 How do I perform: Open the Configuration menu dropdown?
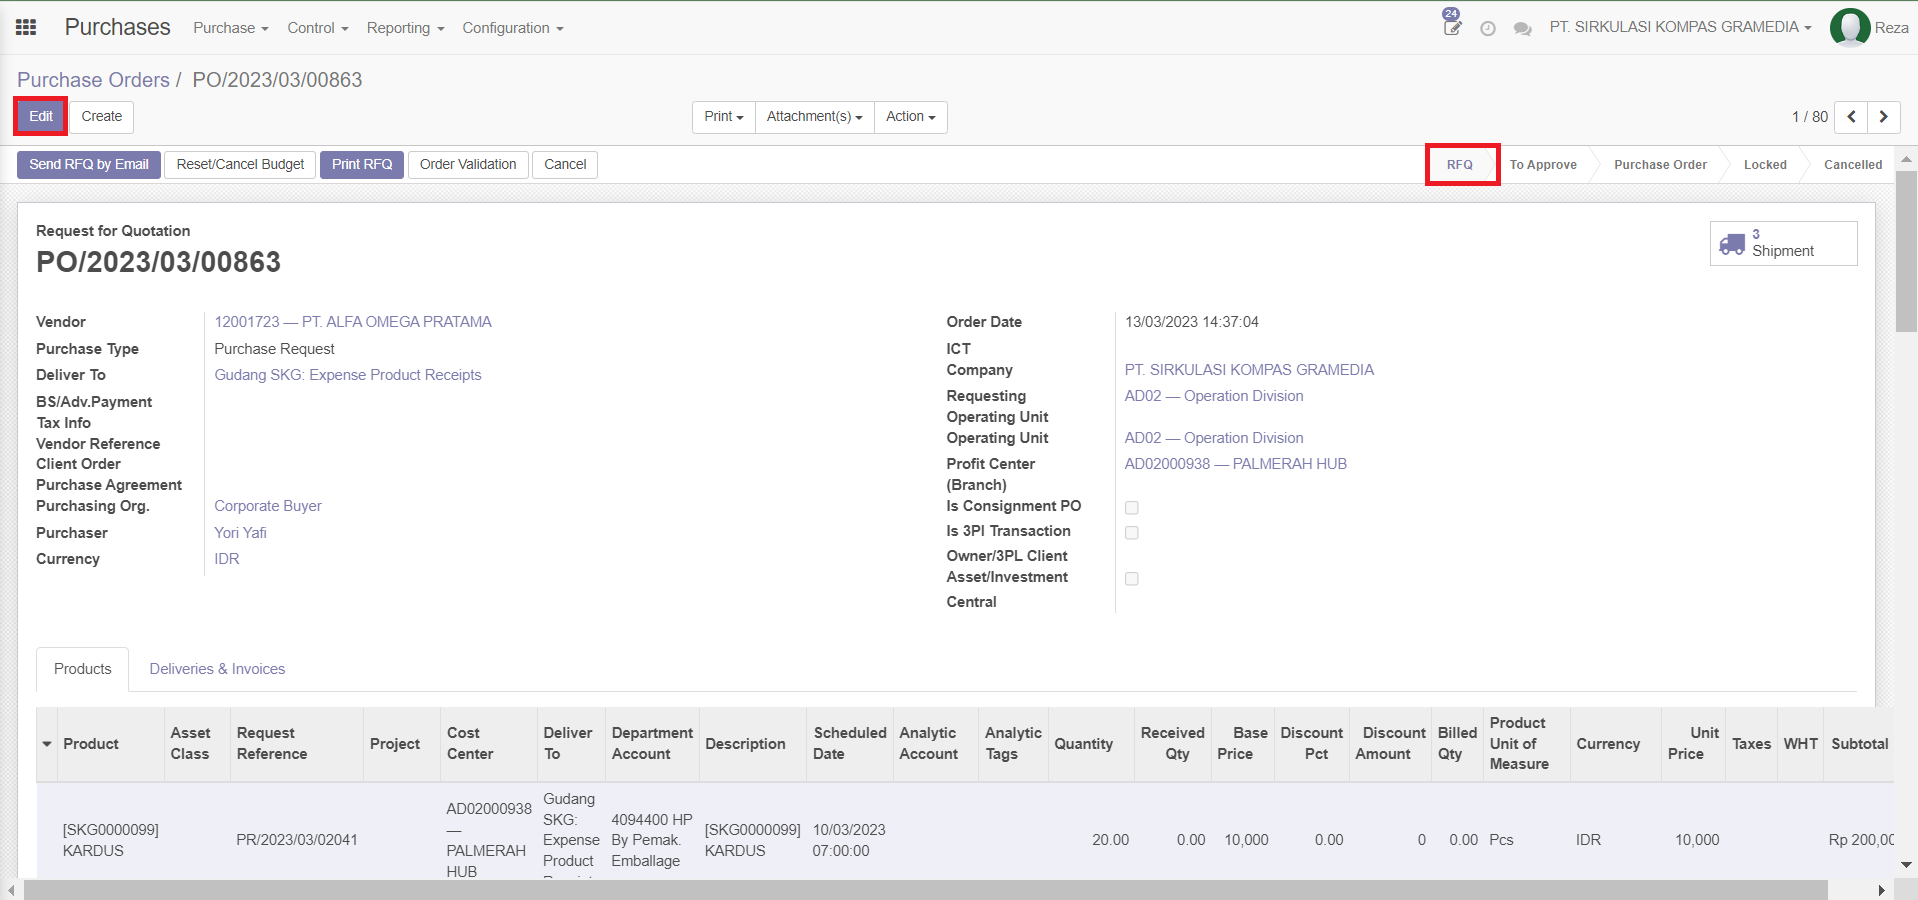point(513,28)
